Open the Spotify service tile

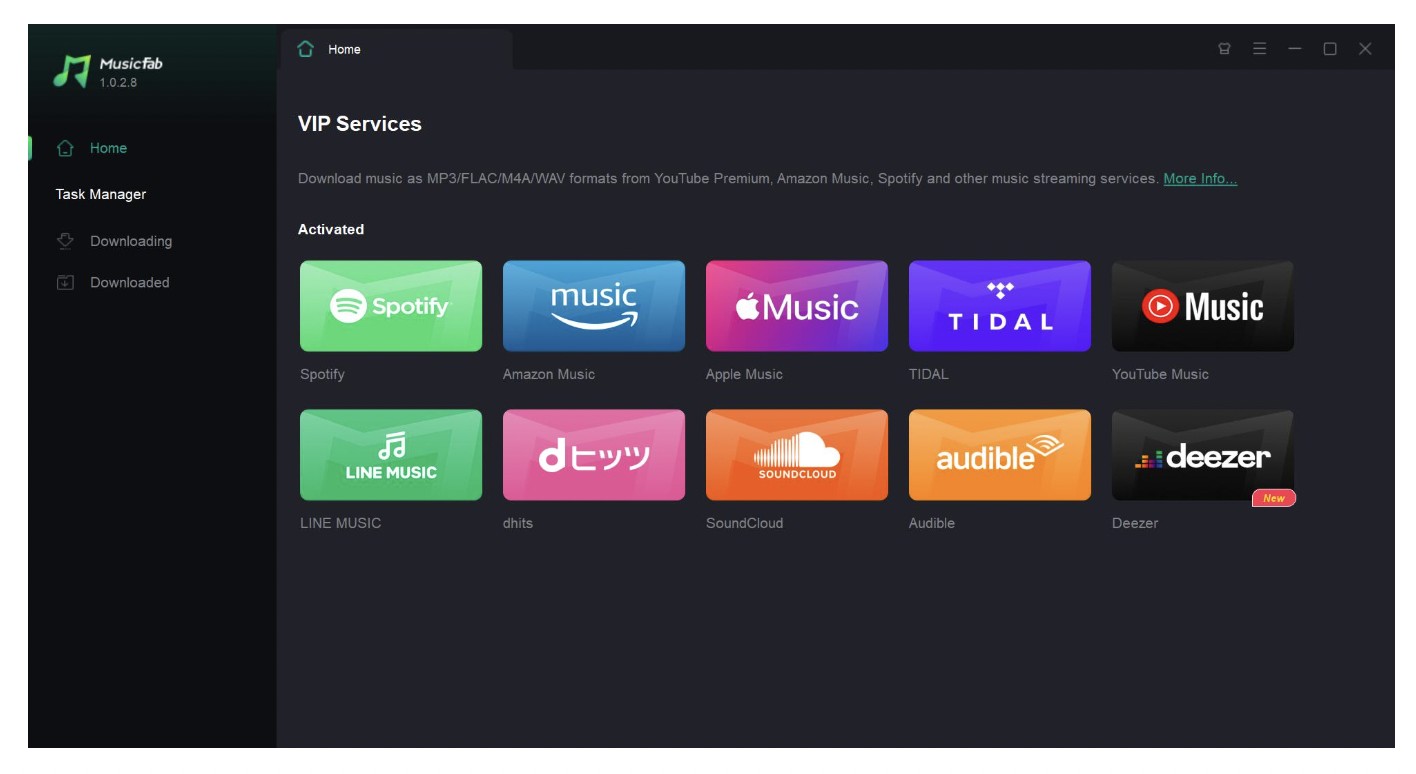click(391, 306)
